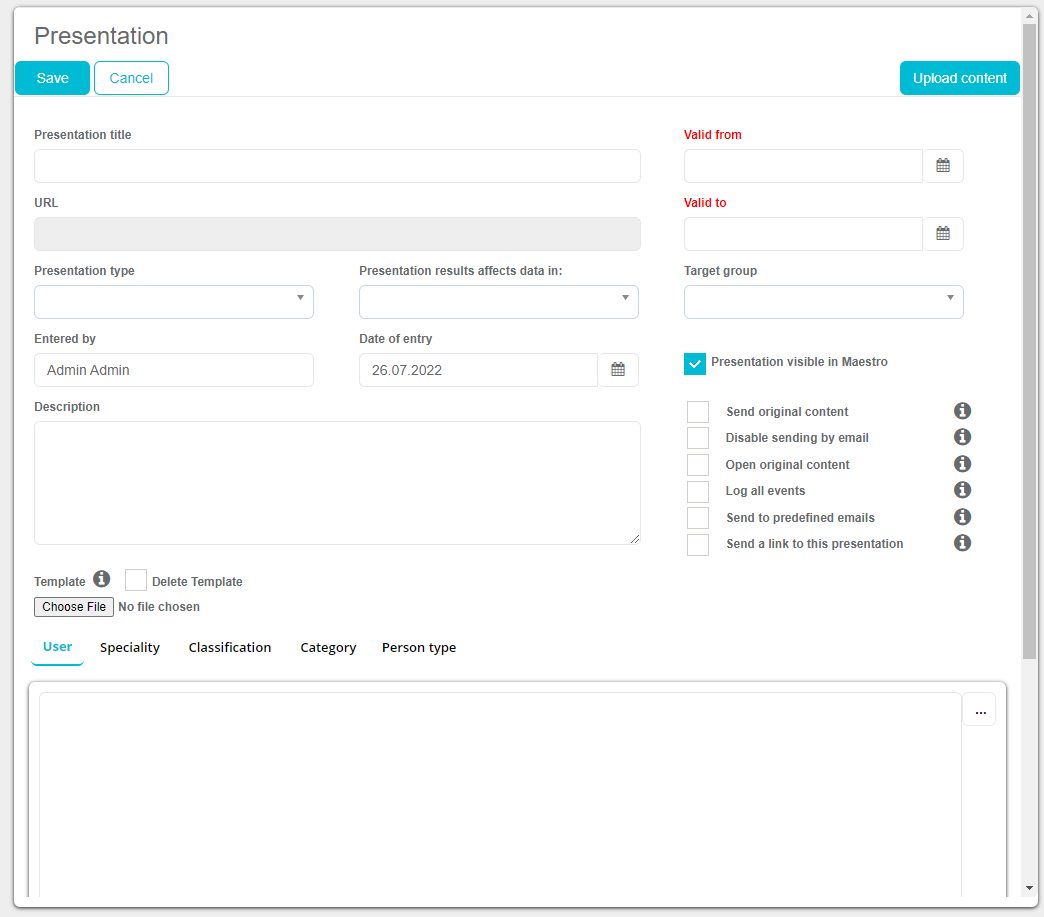Image resolution: width=1044 pixels, height=917 pixels.
Task: Uncheck Presentation visible in Maestro
Action: [695, 363]
